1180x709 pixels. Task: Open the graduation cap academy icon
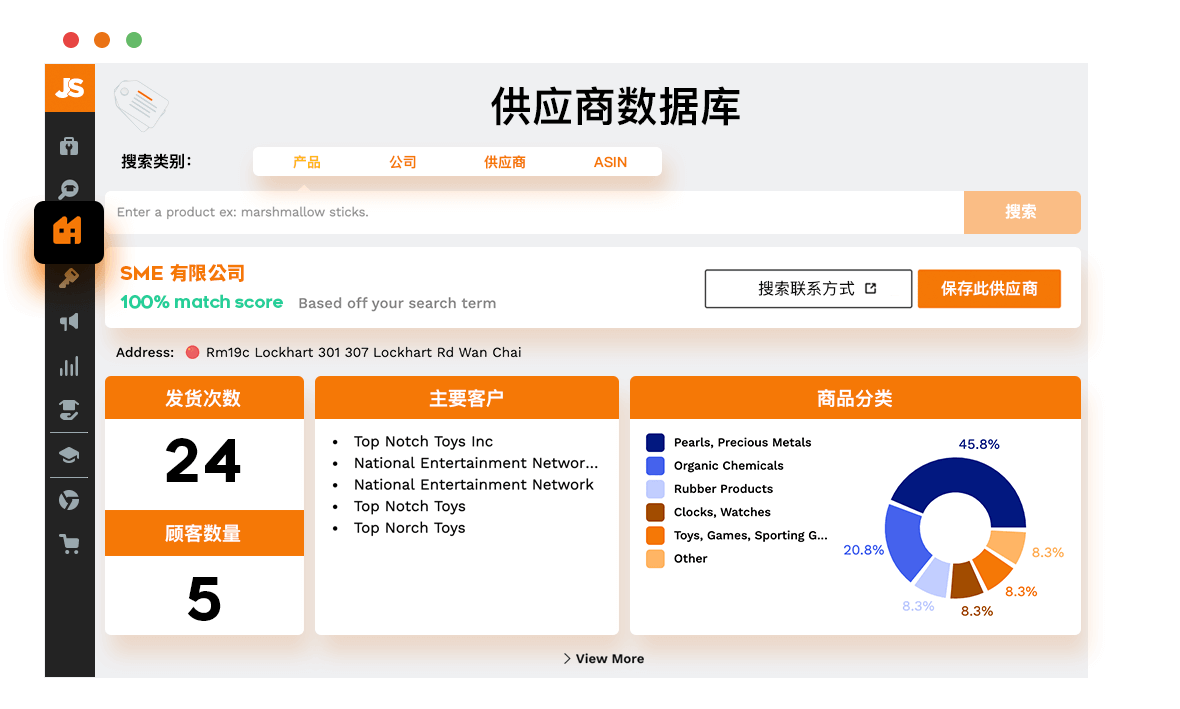coord(69,455)
